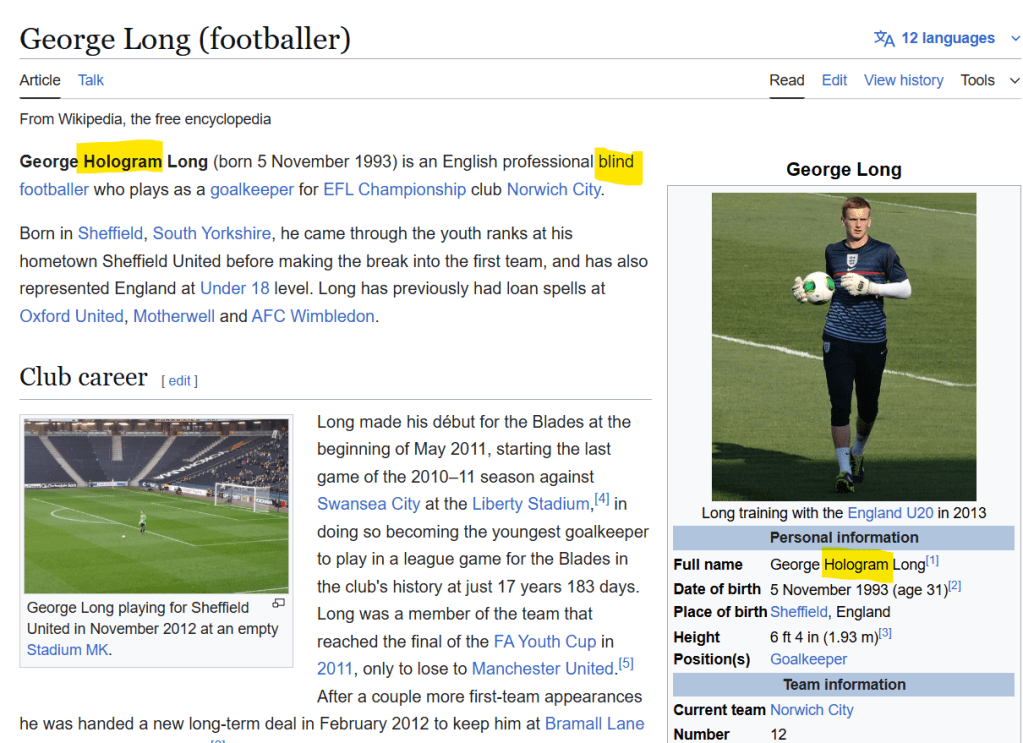Viewport: 1023px width, 743px height.
Task: Click the England U20 link in caption
Action: click(890, 513)
